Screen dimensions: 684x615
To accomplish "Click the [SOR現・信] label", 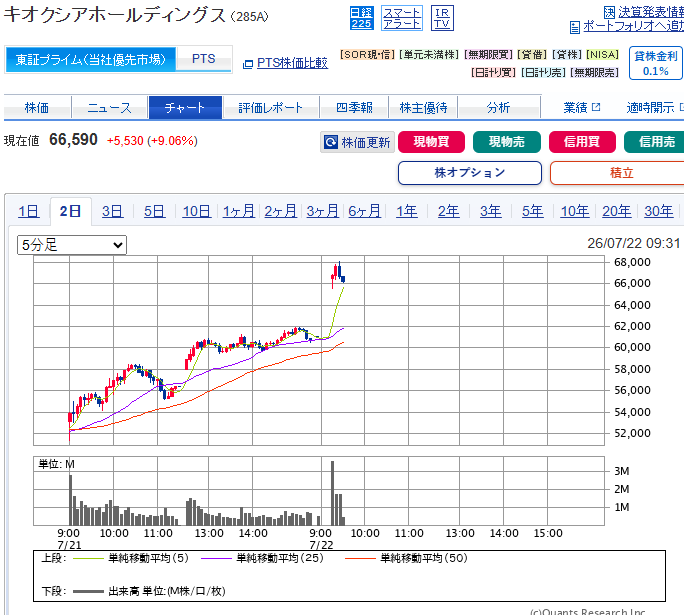I will (x=367, y=55).
